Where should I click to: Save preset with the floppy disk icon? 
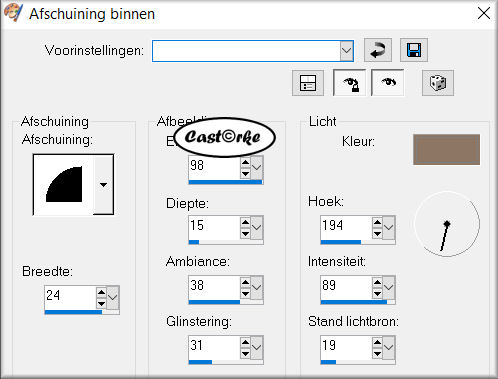pos(414,50)
